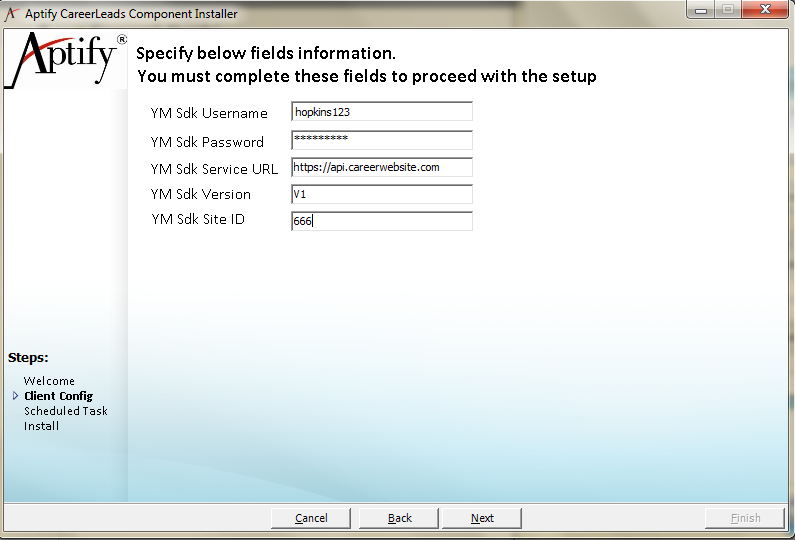Image resolution: width=795 pixels, height=540 pixels.
Task: Click the 'Steps:' heading
Action: [28, 357]
